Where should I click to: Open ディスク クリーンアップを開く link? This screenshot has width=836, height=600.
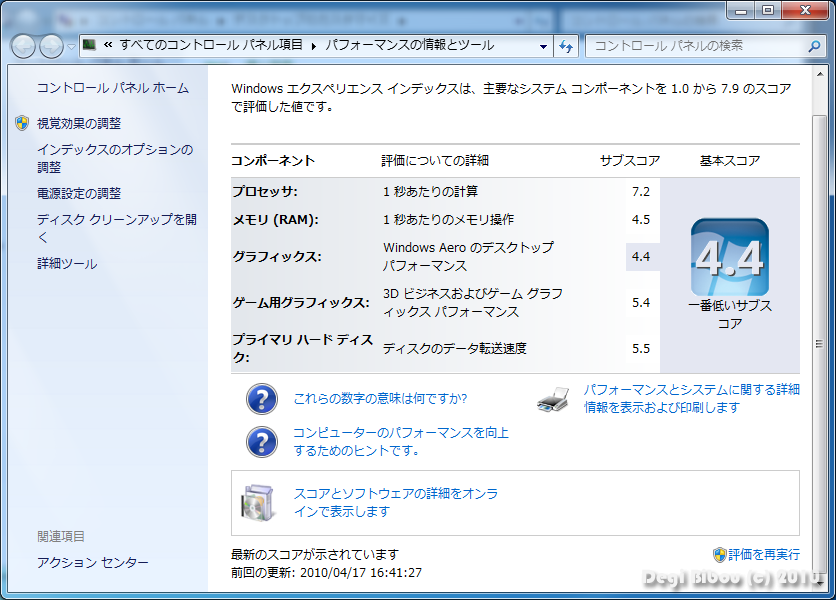click(117, 228)
